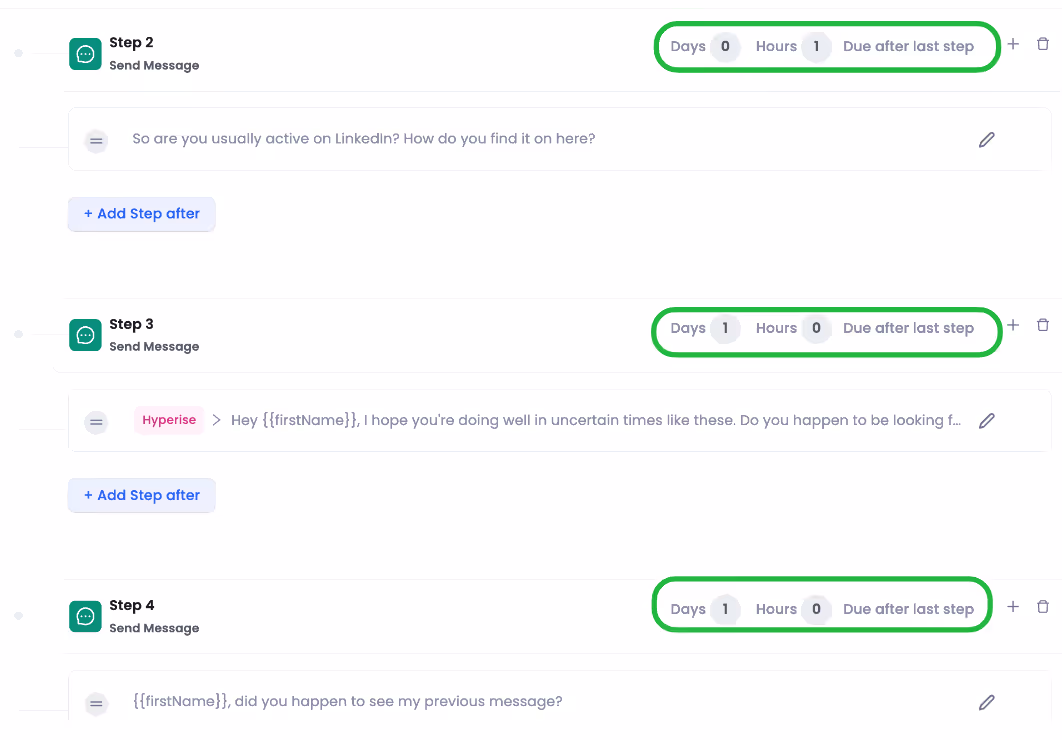
Task: Click Add Step after below Step 2
Action: [141, 214]
